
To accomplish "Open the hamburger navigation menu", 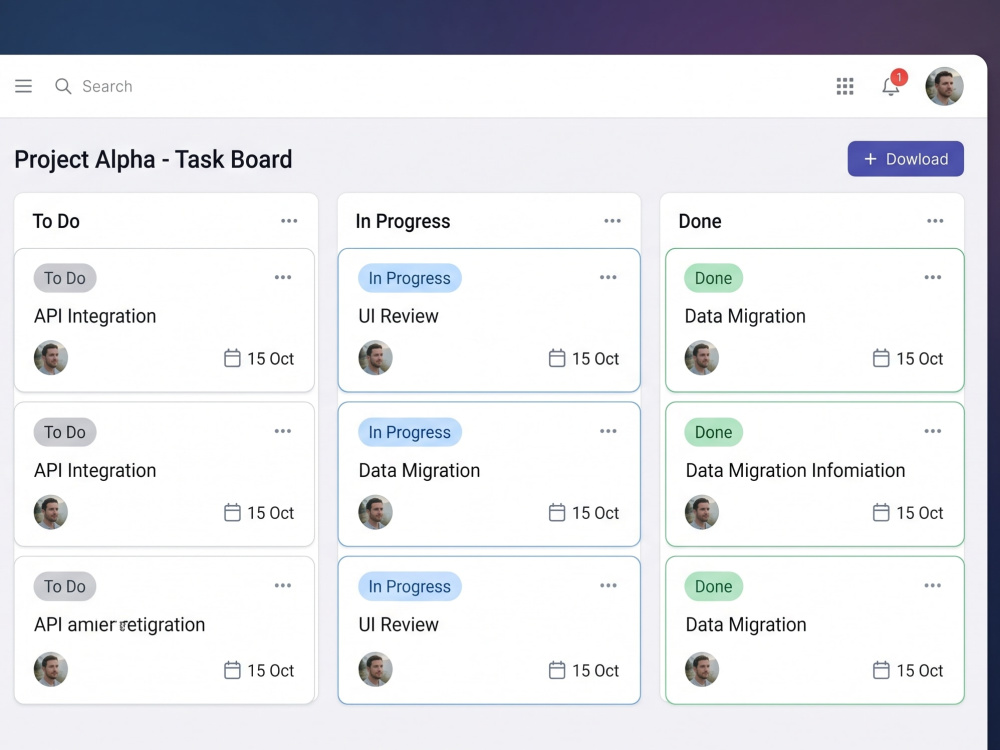I will (24, 86).
